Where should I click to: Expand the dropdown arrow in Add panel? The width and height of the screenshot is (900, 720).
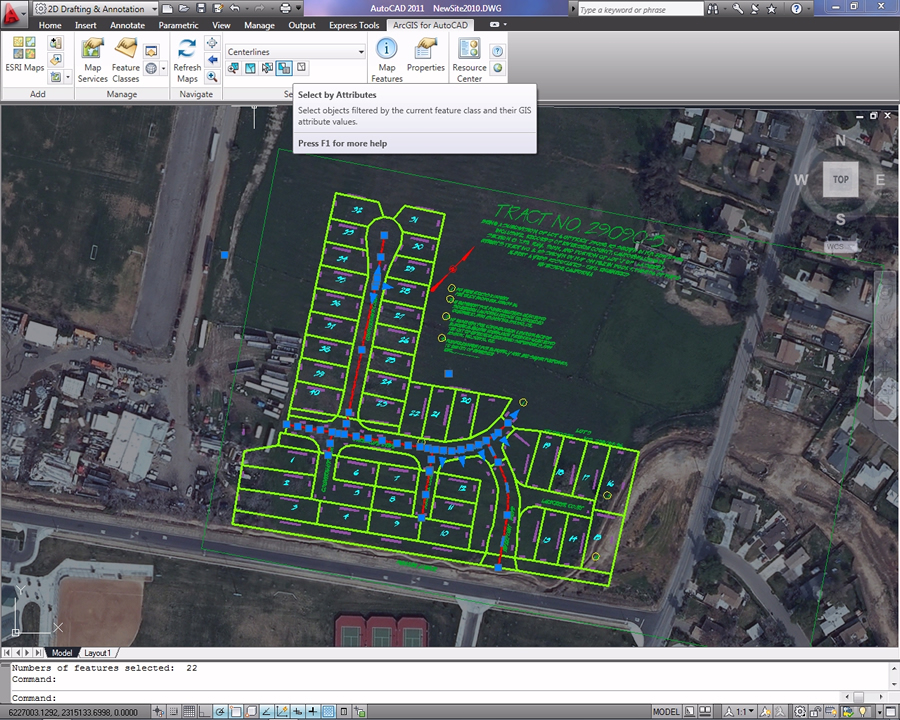(68, 76)
